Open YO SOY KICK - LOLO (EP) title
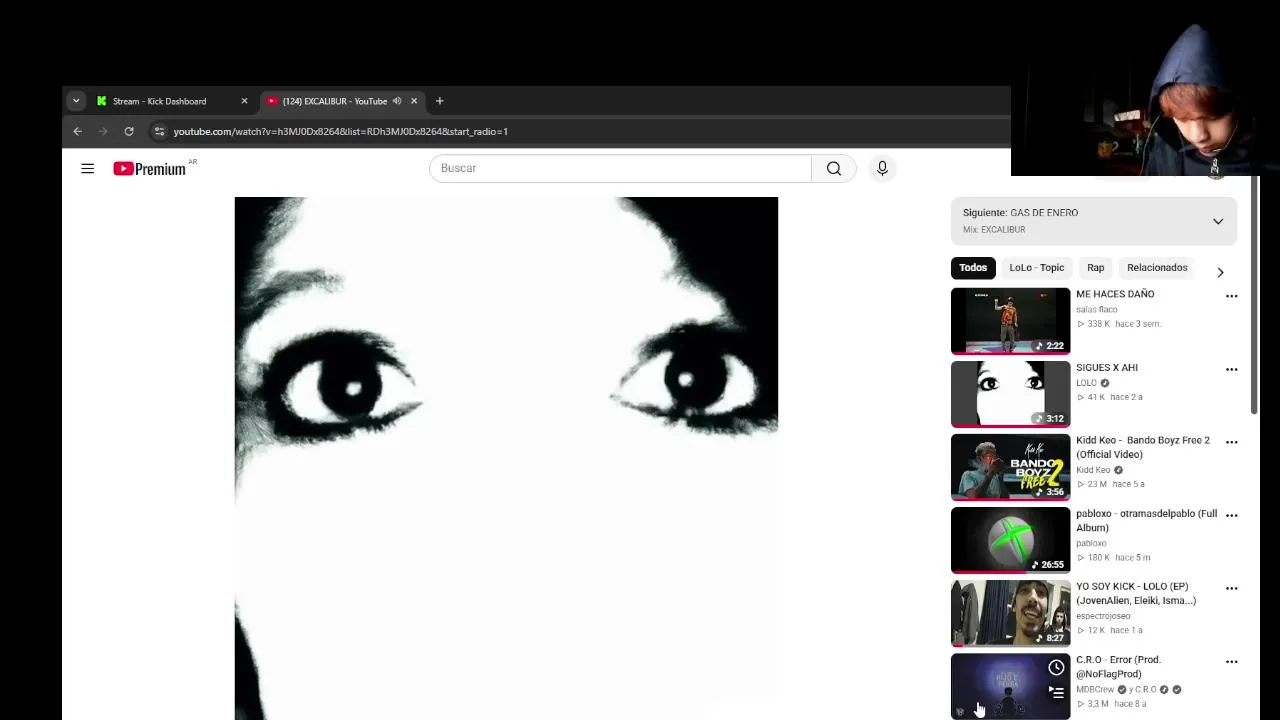This screenshot has width=1280, height=720. coord(1136,593)
